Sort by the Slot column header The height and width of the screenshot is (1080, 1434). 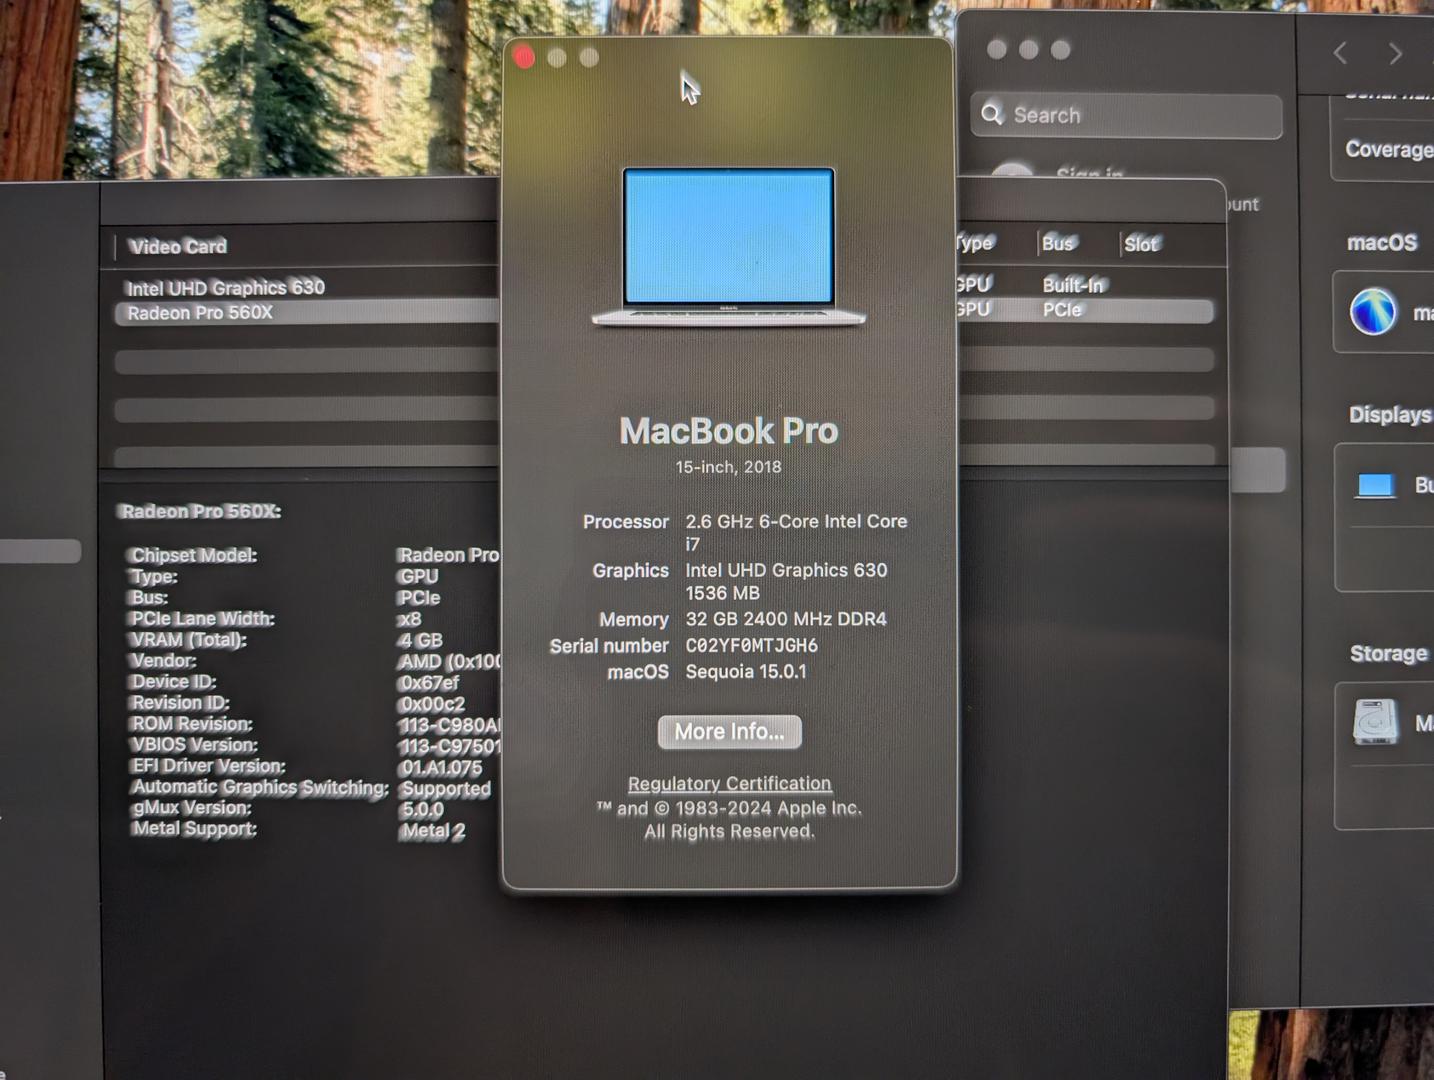click(x=1141, y=244)
